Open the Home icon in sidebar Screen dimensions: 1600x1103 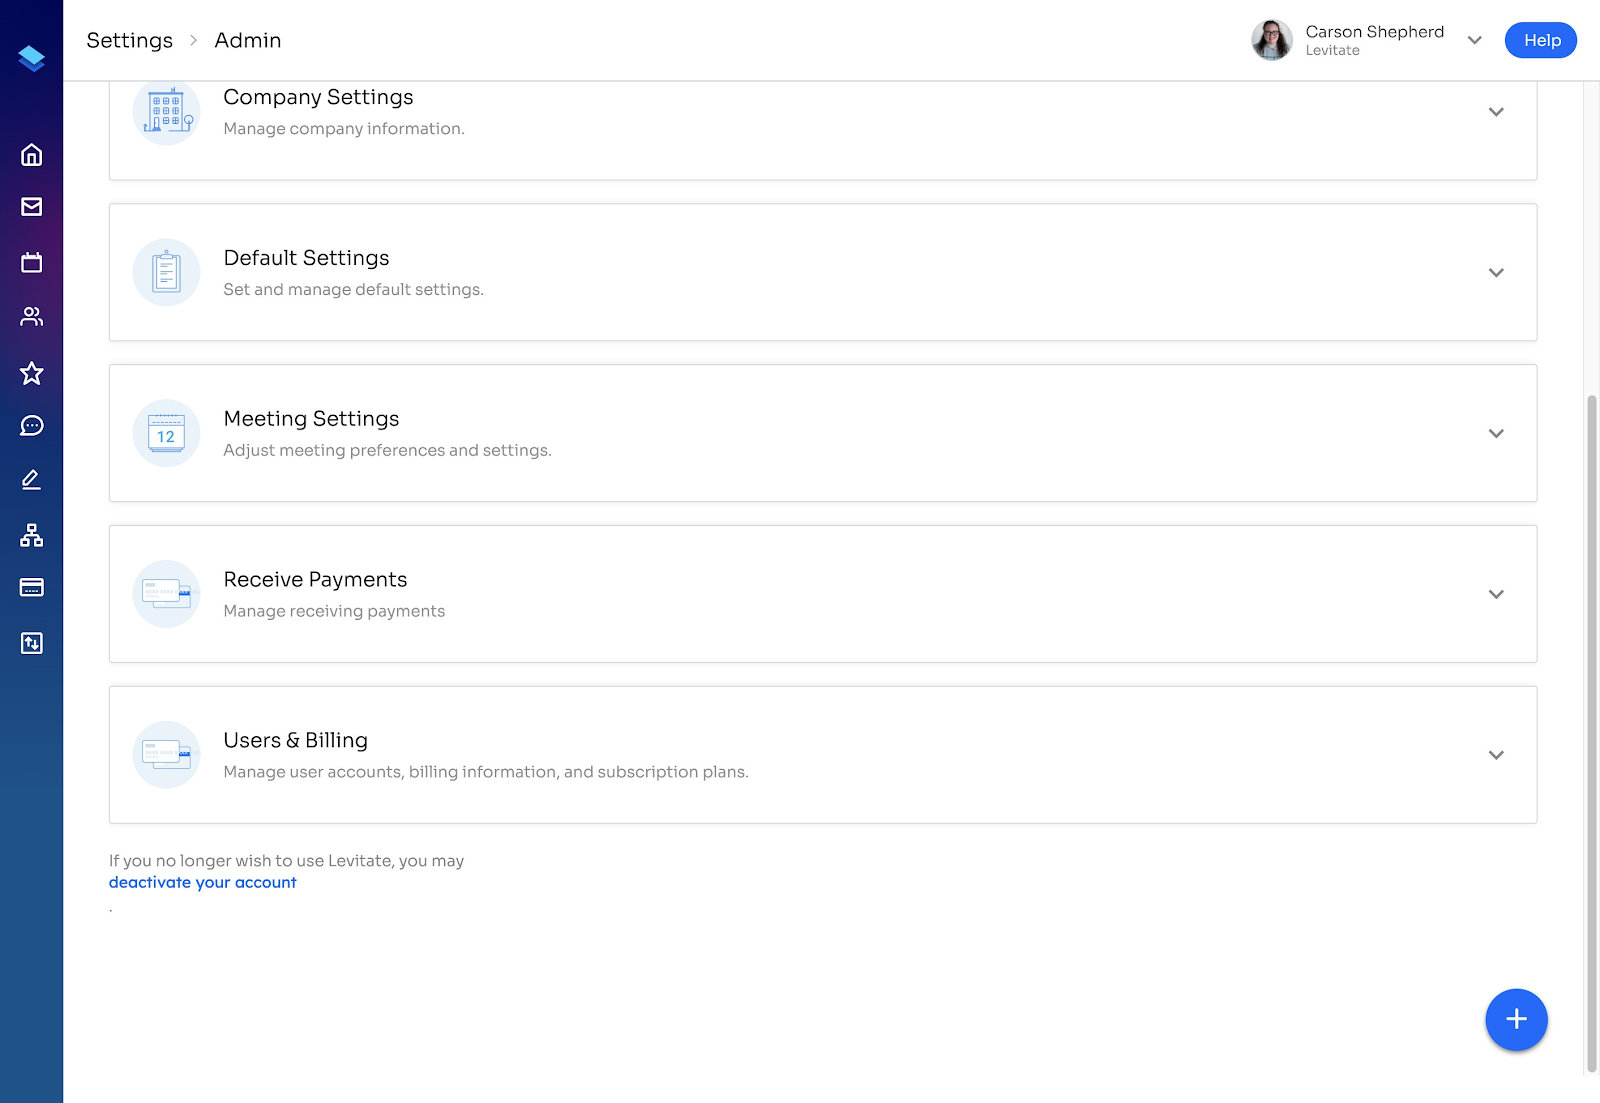tap(31, 155)
